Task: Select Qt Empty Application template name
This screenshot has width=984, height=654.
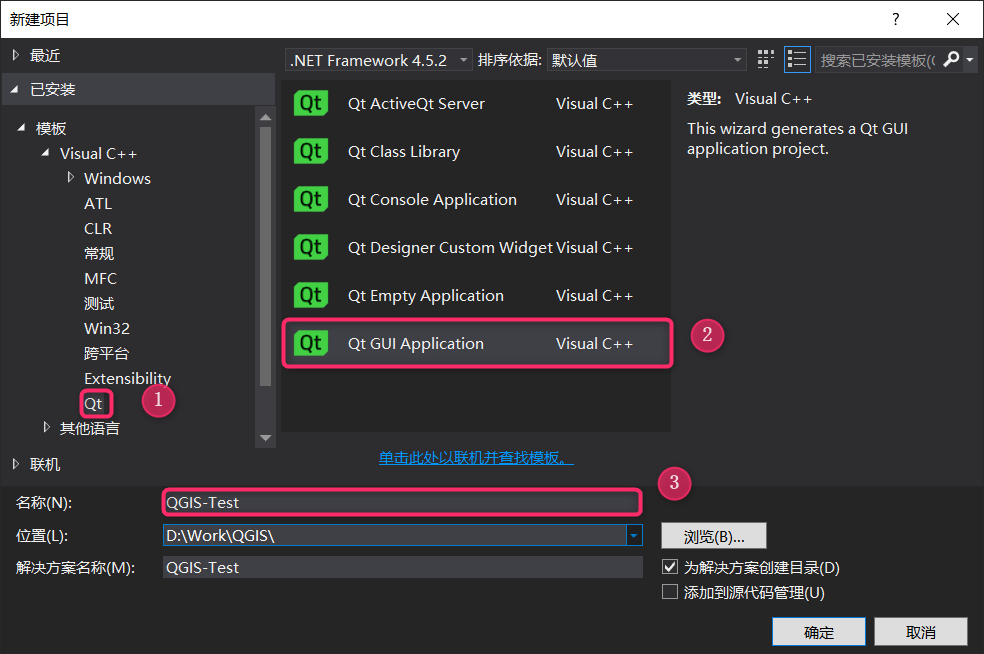Action: pos(425,296)
